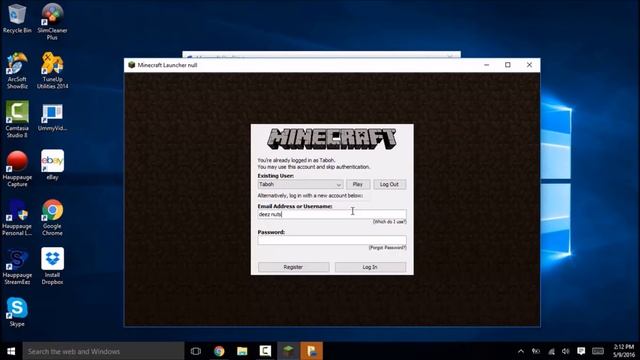Click the Log In button
640x360 pixels.
click(370, 267)
